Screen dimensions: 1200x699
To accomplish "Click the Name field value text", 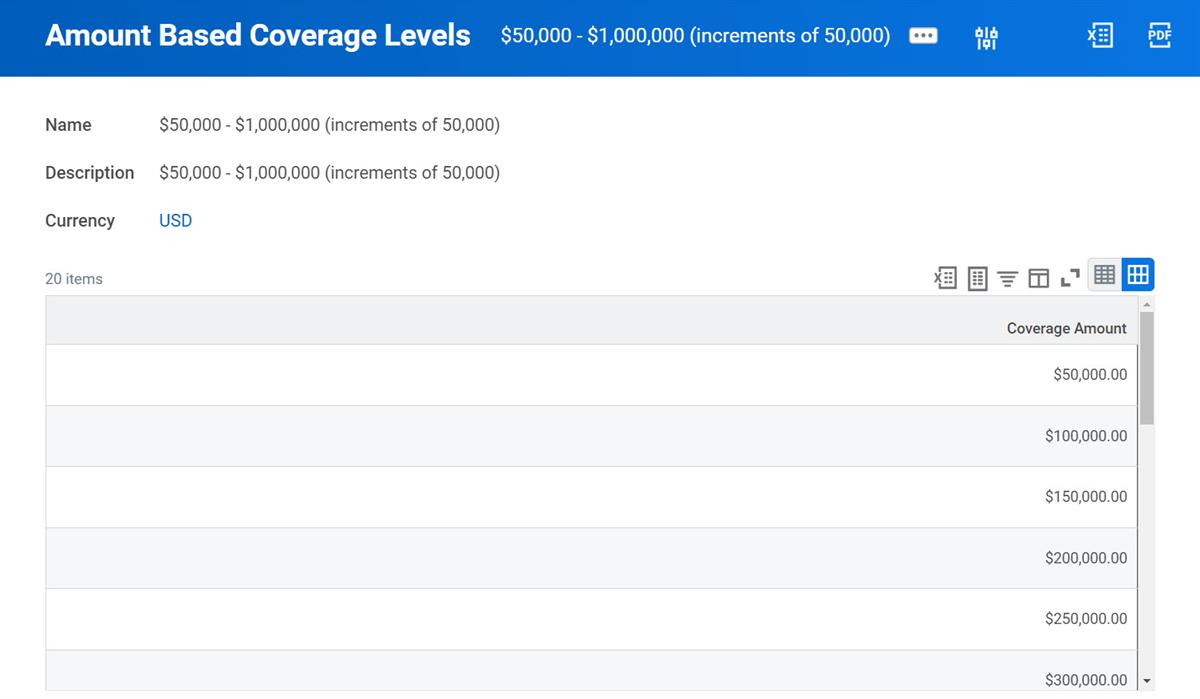I will [x=329, y=125].
